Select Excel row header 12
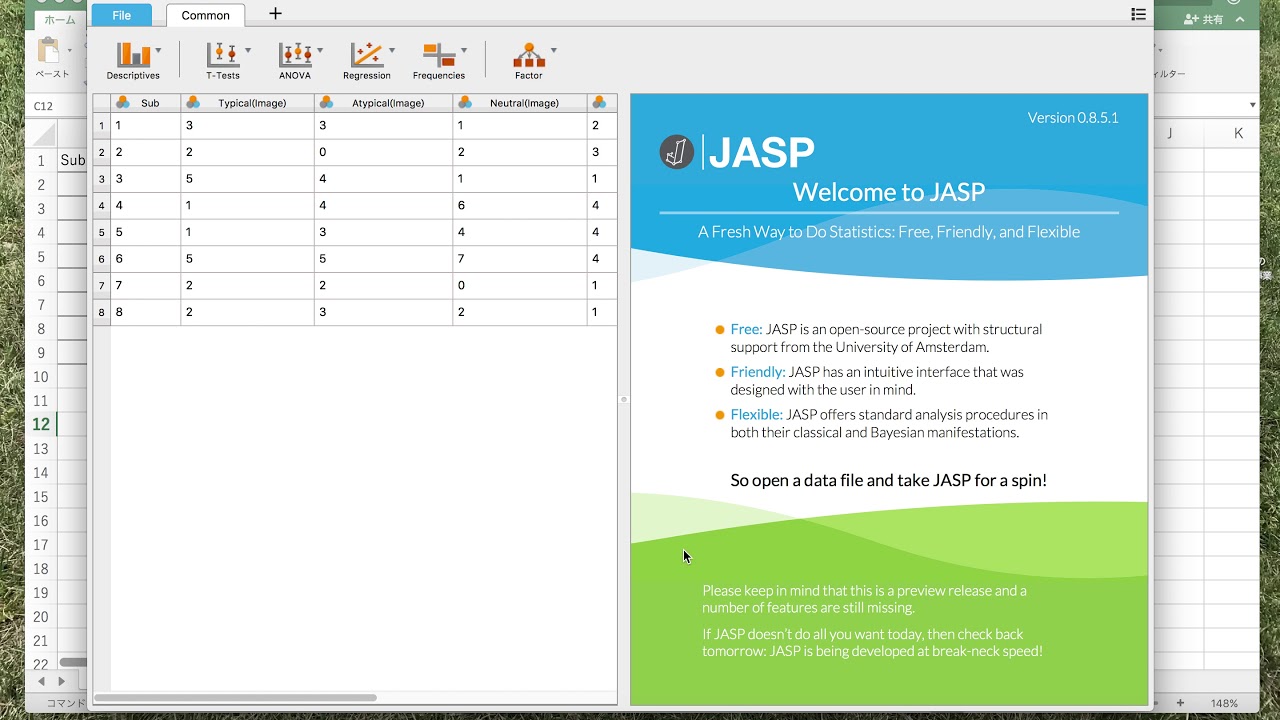 tap(41, 424)
